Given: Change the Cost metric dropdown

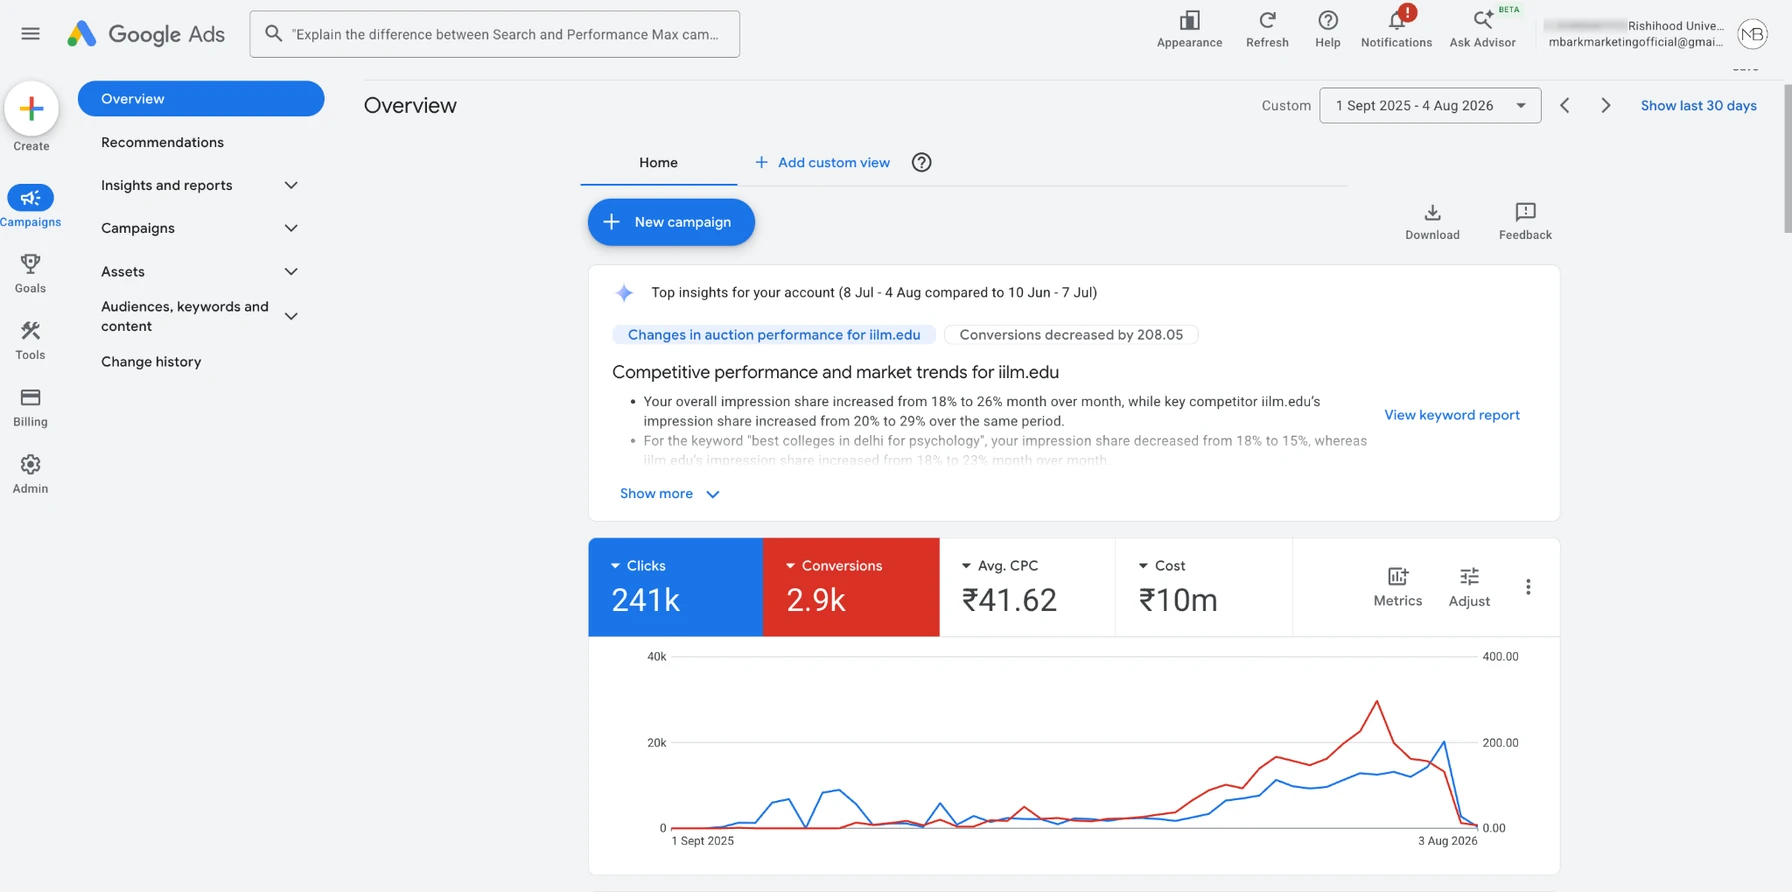Looking at the screenshot, I should coord(1161,566).
